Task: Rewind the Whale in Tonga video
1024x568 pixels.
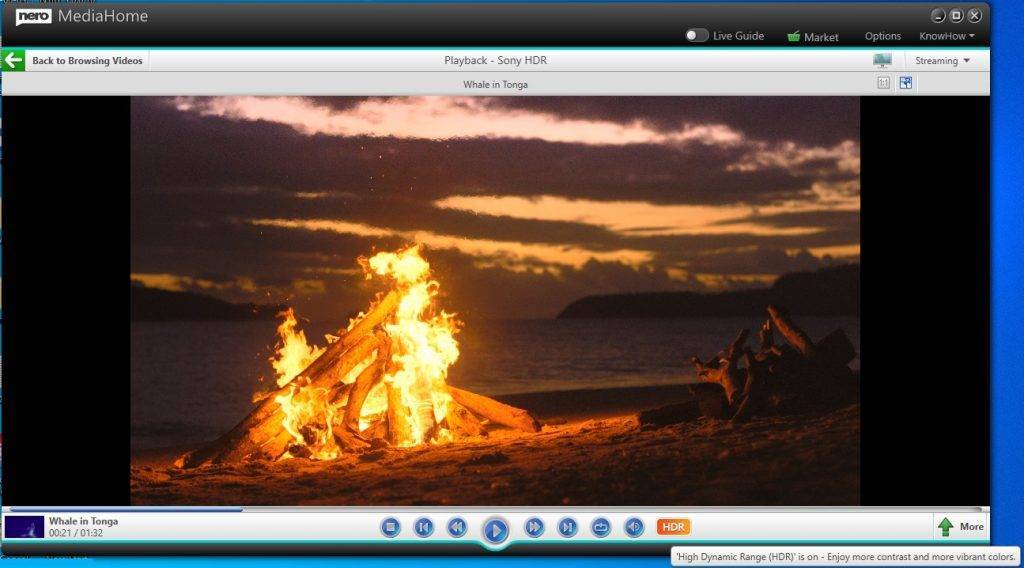Action: tap(456, 527)
